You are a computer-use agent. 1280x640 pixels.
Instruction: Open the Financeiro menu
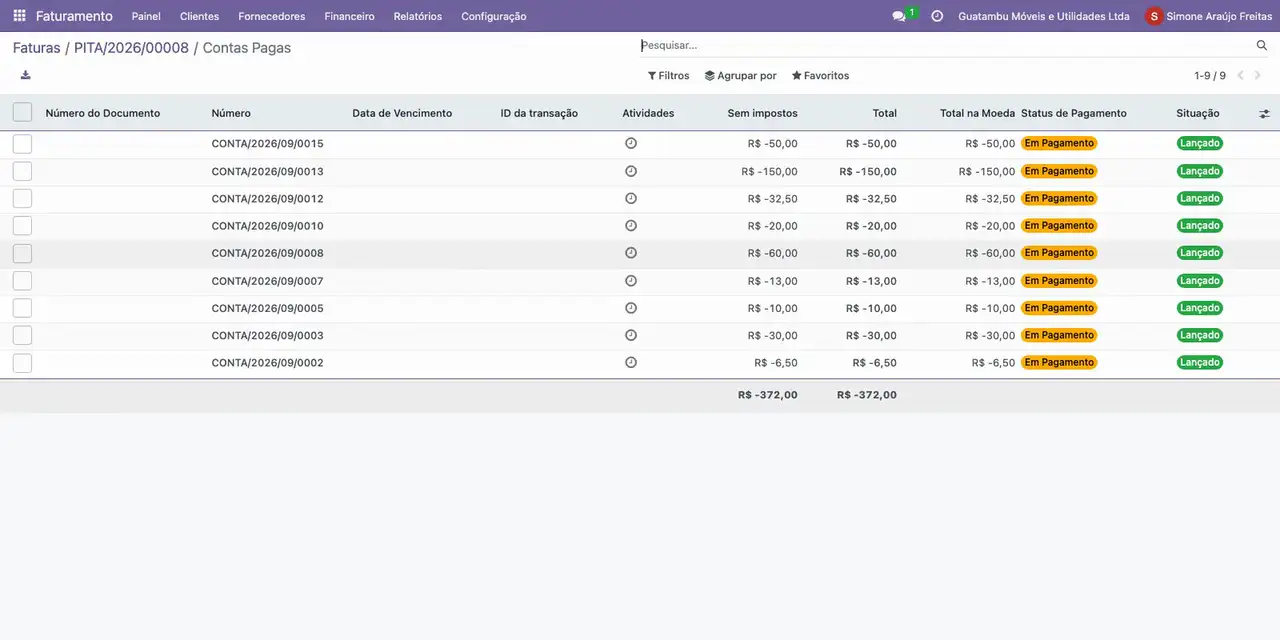point(349,16)
